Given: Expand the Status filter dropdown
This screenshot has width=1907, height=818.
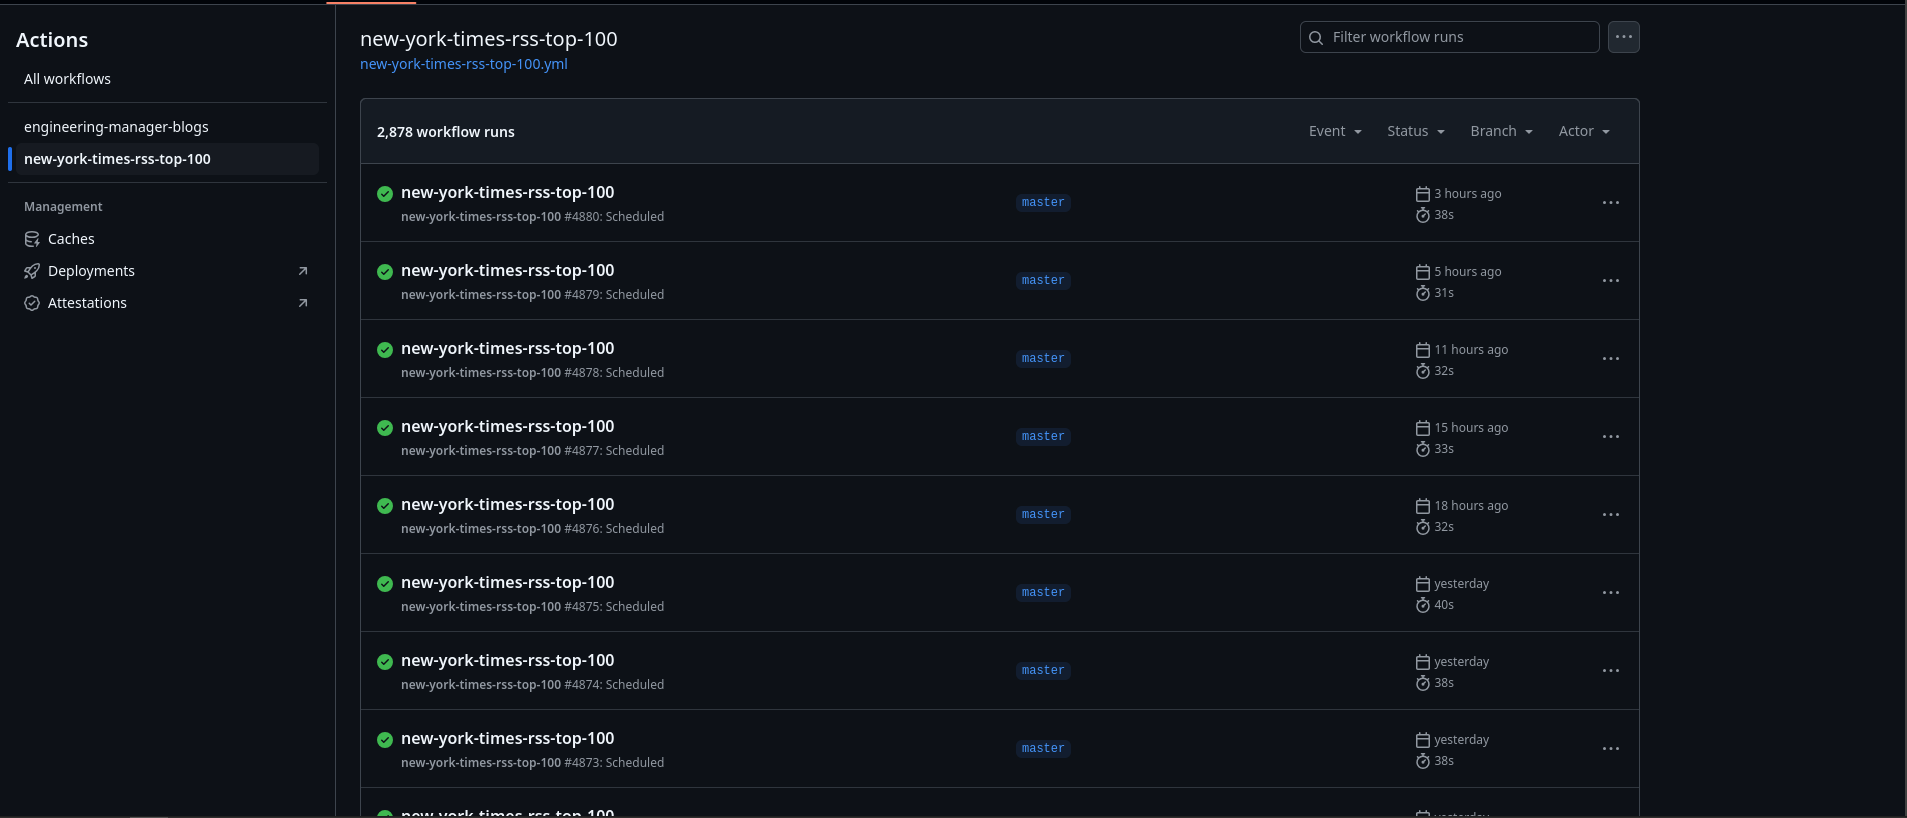Looking at the screenshot, I should tap(1415, 131).
